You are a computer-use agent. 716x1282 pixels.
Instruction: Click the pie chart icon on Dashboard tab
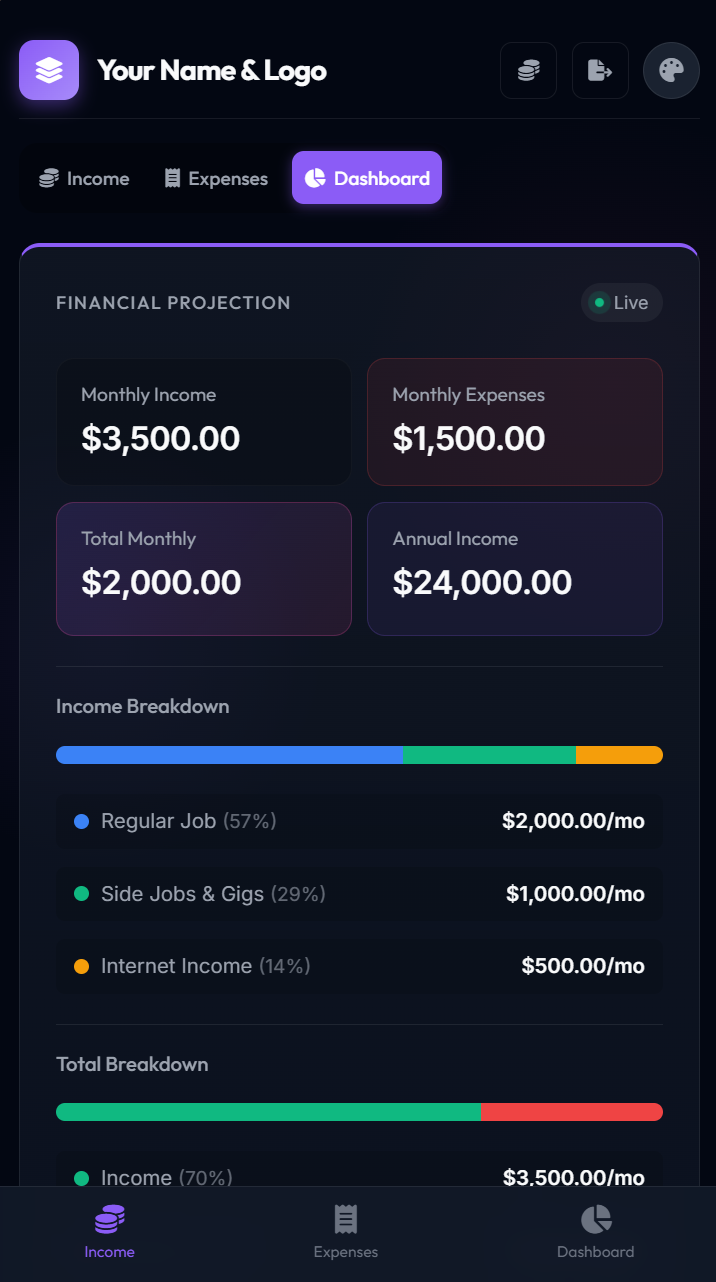(315, 178)
